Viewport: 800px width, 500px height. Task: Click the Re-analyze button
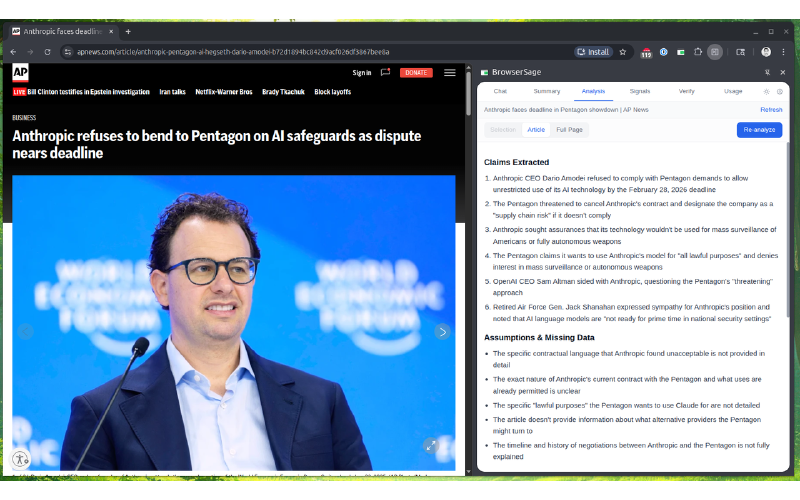tap(759, 130)
